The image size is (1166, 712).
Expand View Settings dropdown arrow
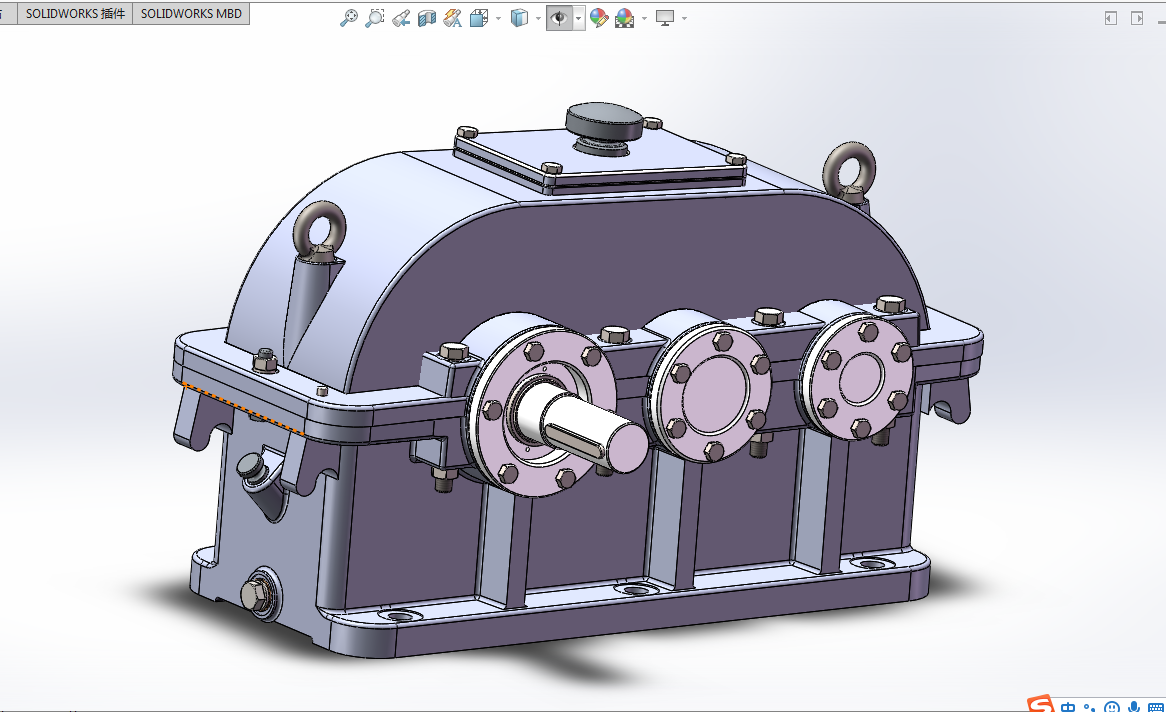[x=684, y=18]
